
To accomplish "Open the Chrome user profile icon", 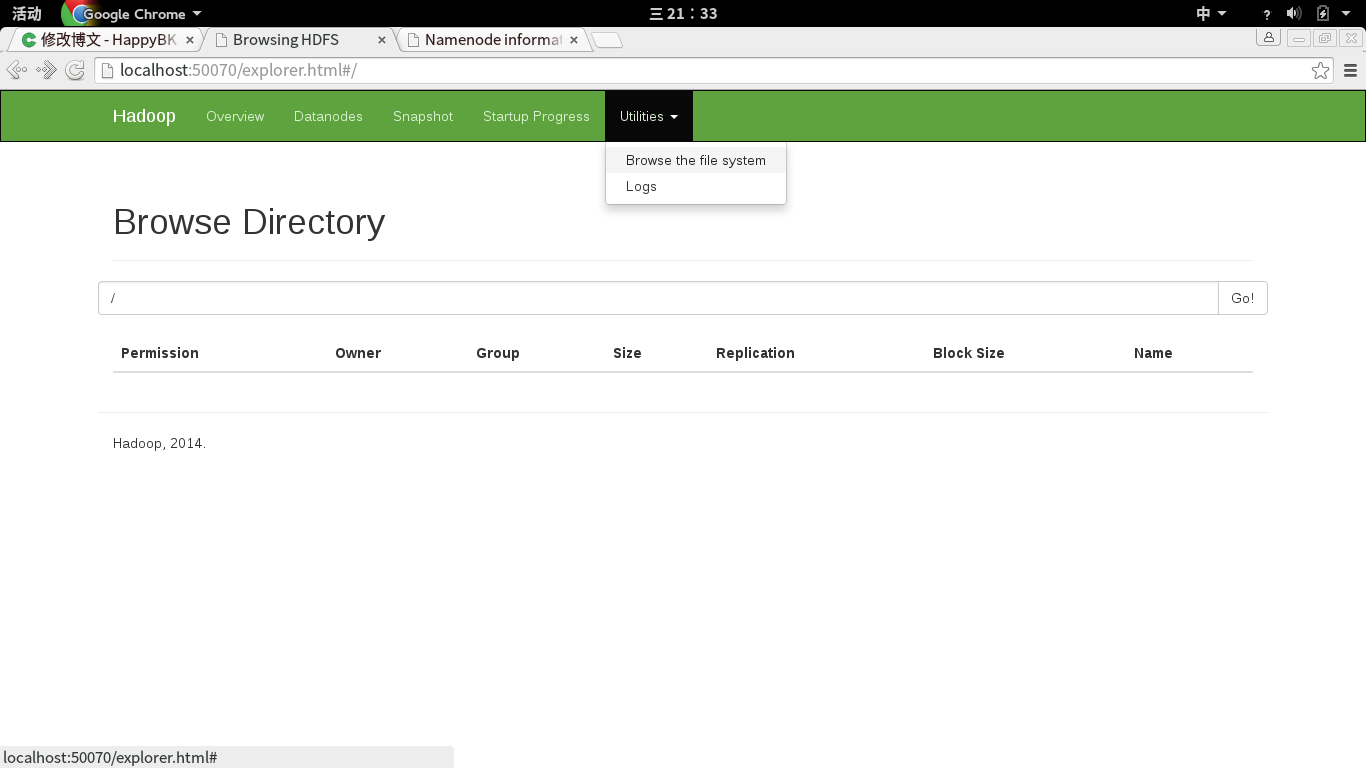I will (1269, 38).
